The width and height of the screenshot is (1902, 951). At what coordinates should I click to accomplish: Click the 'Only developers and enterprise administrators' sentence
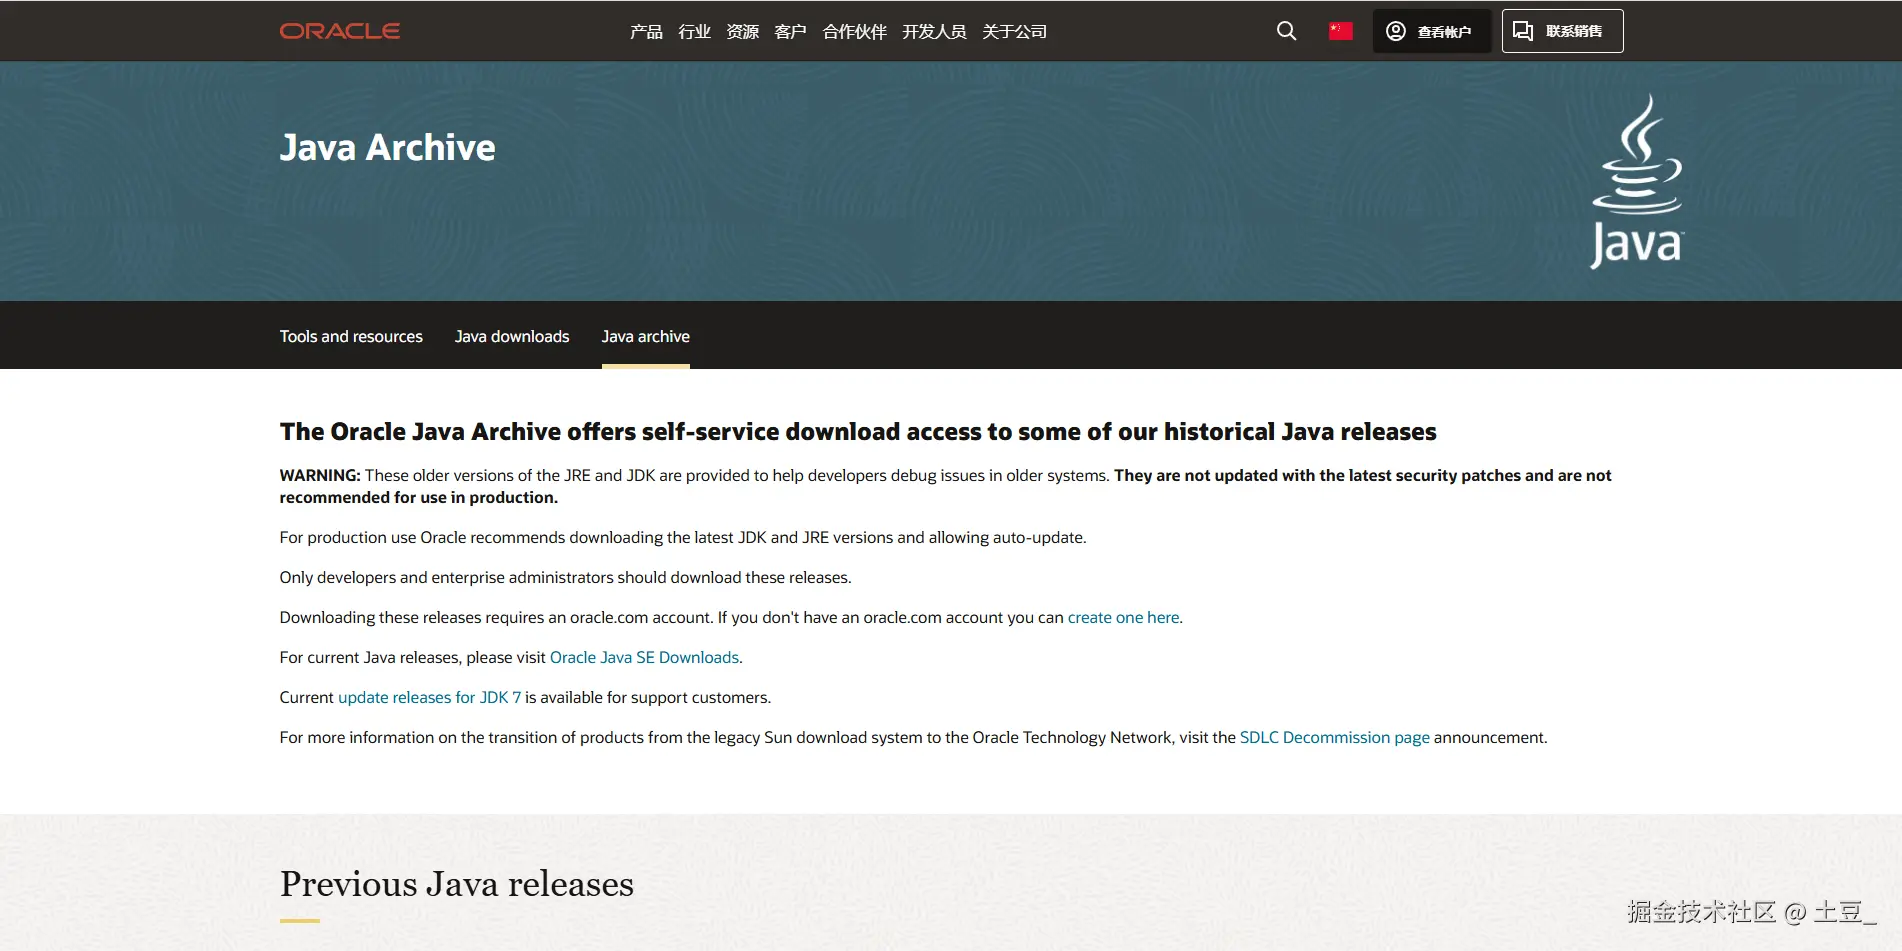click(x=566, y=577)
